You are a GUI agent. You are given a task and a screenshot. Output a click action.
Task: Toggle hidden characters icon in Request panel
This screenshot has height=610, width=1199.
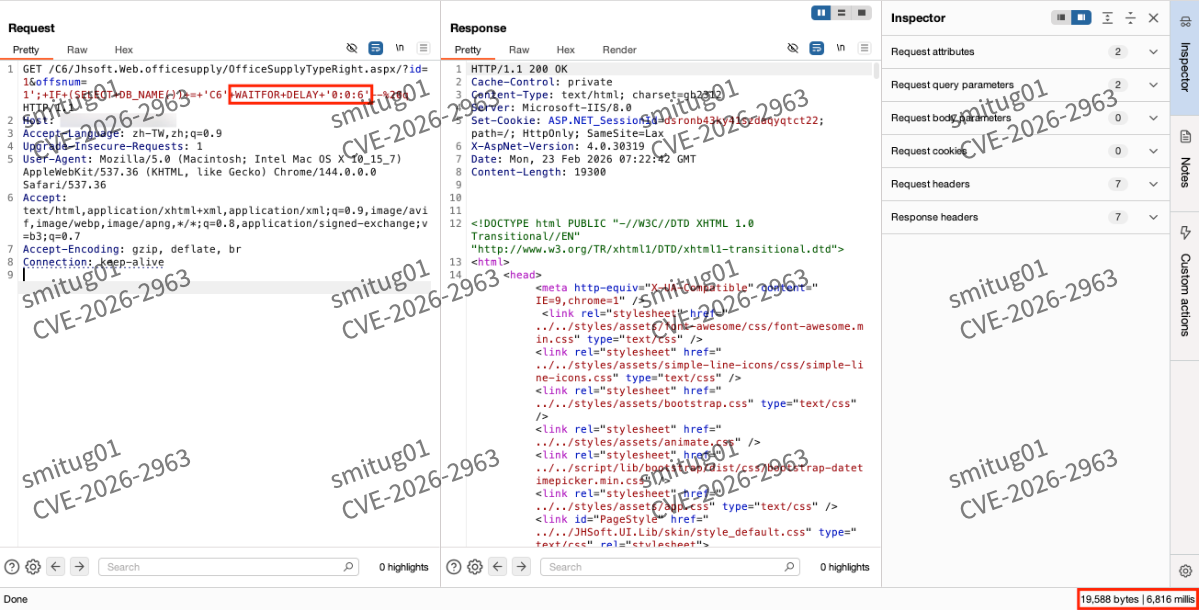[x=352, y=48]
